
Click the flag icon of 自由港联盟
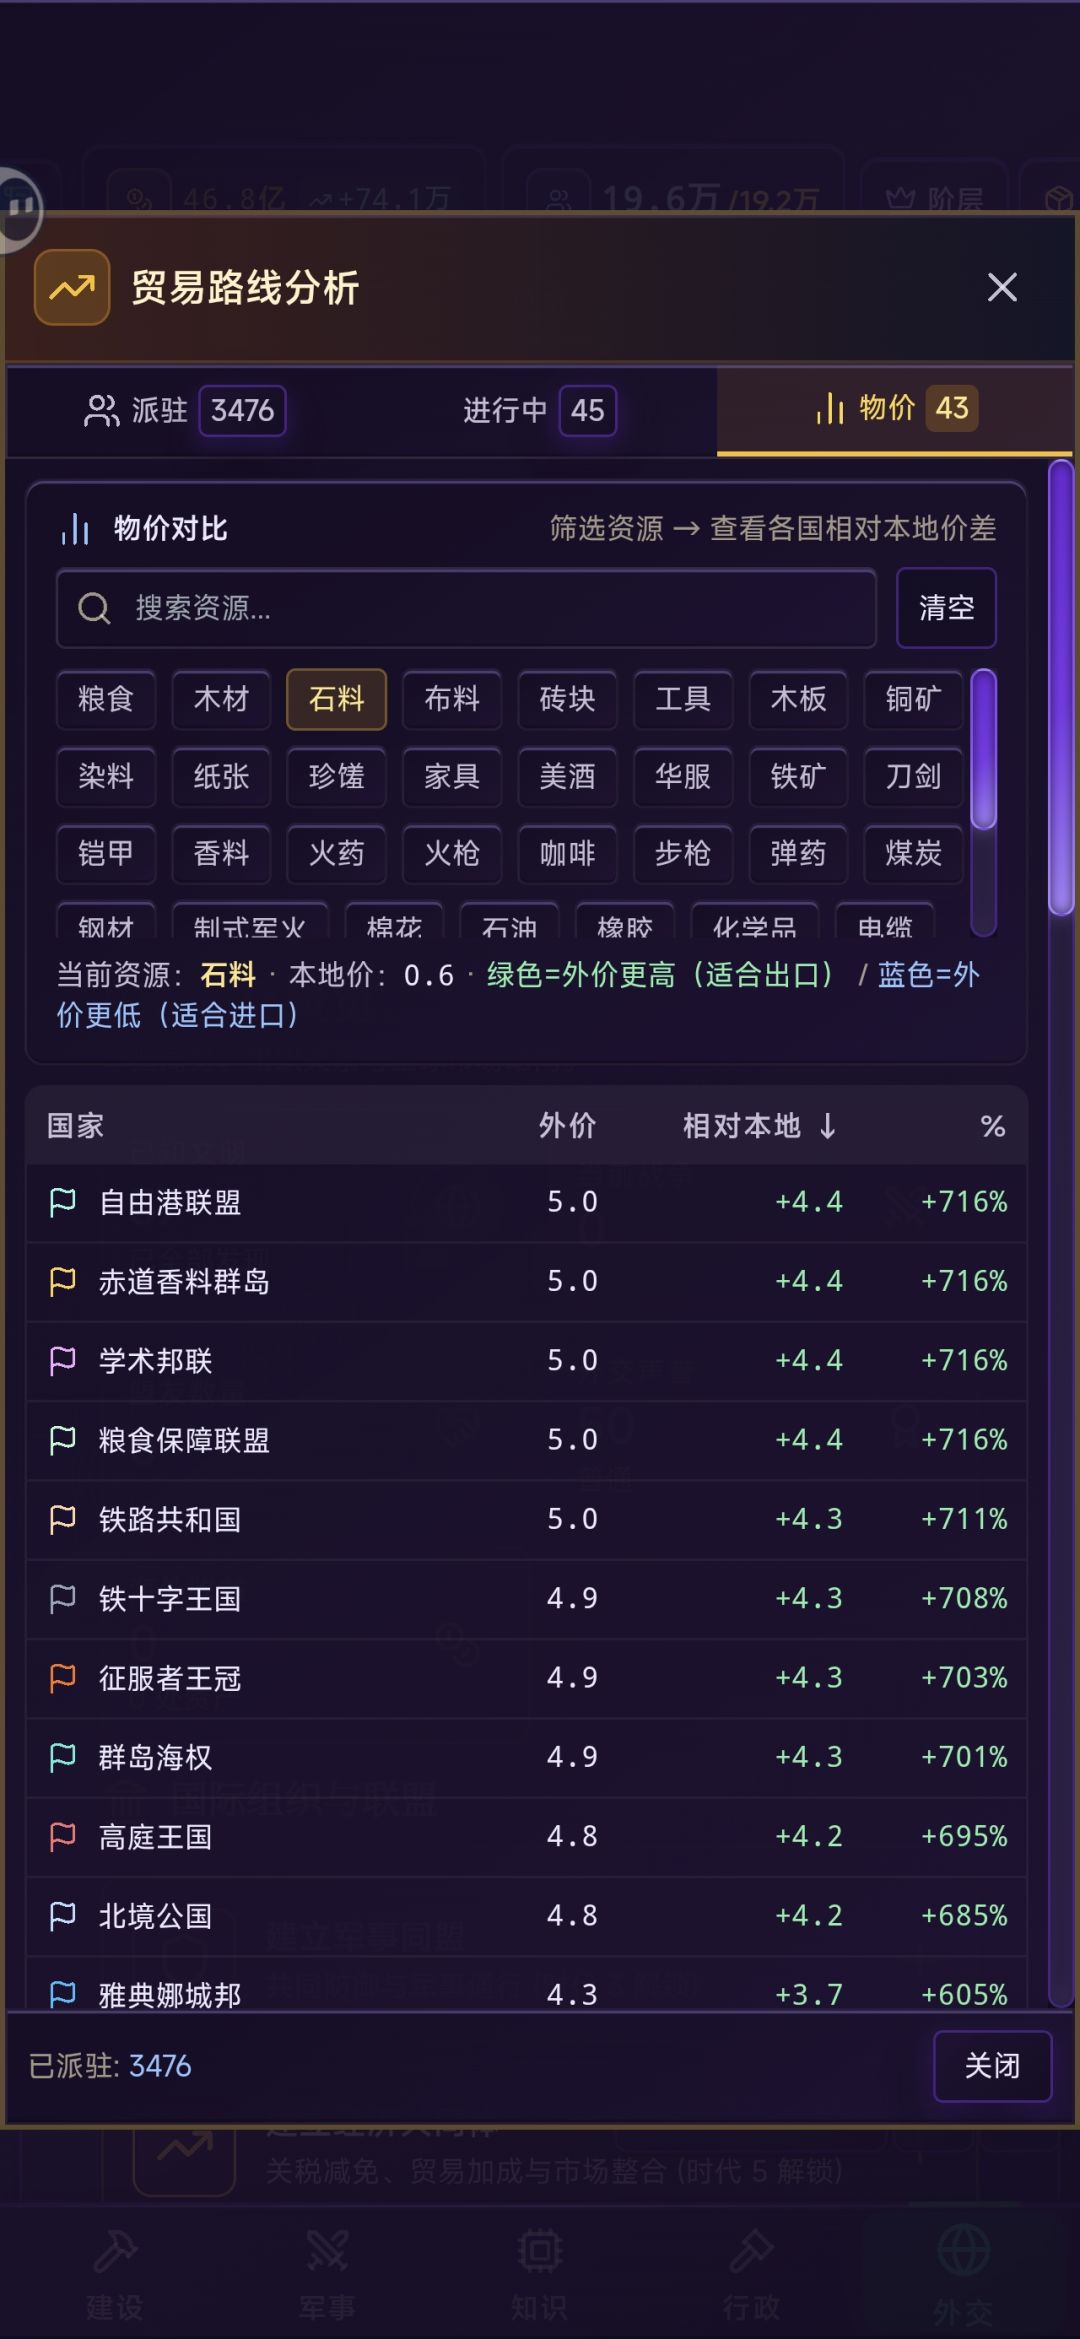point(63,1202)
